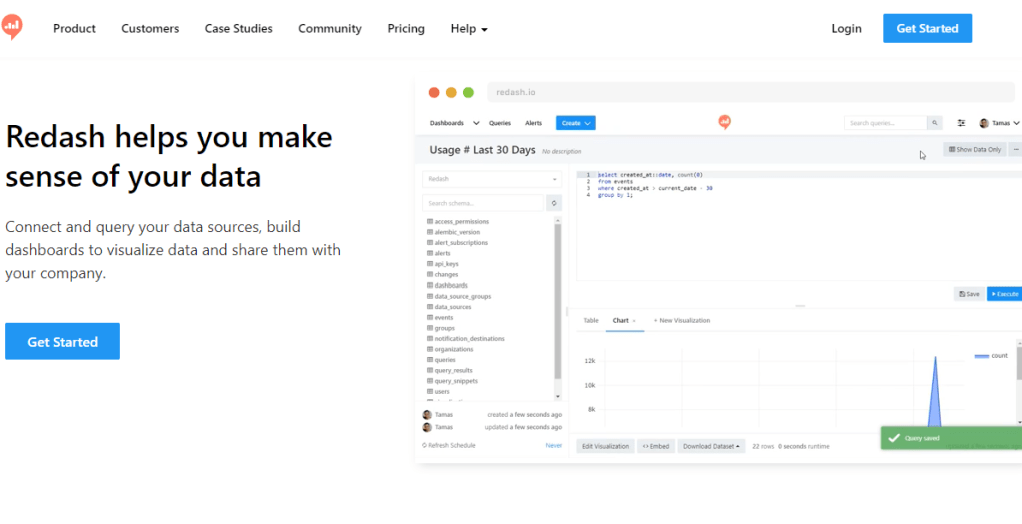1022x524 pixels.
Task: Open the Create dropdown button
Action: click(575, 123)
